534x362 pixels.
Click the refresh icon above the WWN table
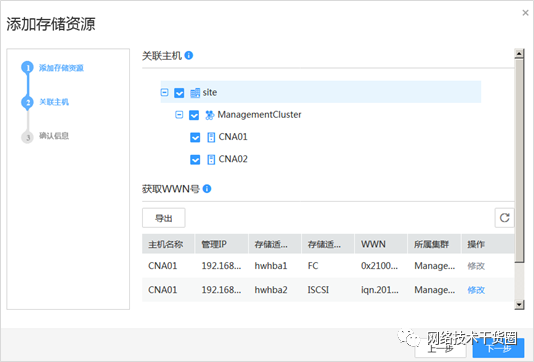pyautogui.click(x=504, y=218)
